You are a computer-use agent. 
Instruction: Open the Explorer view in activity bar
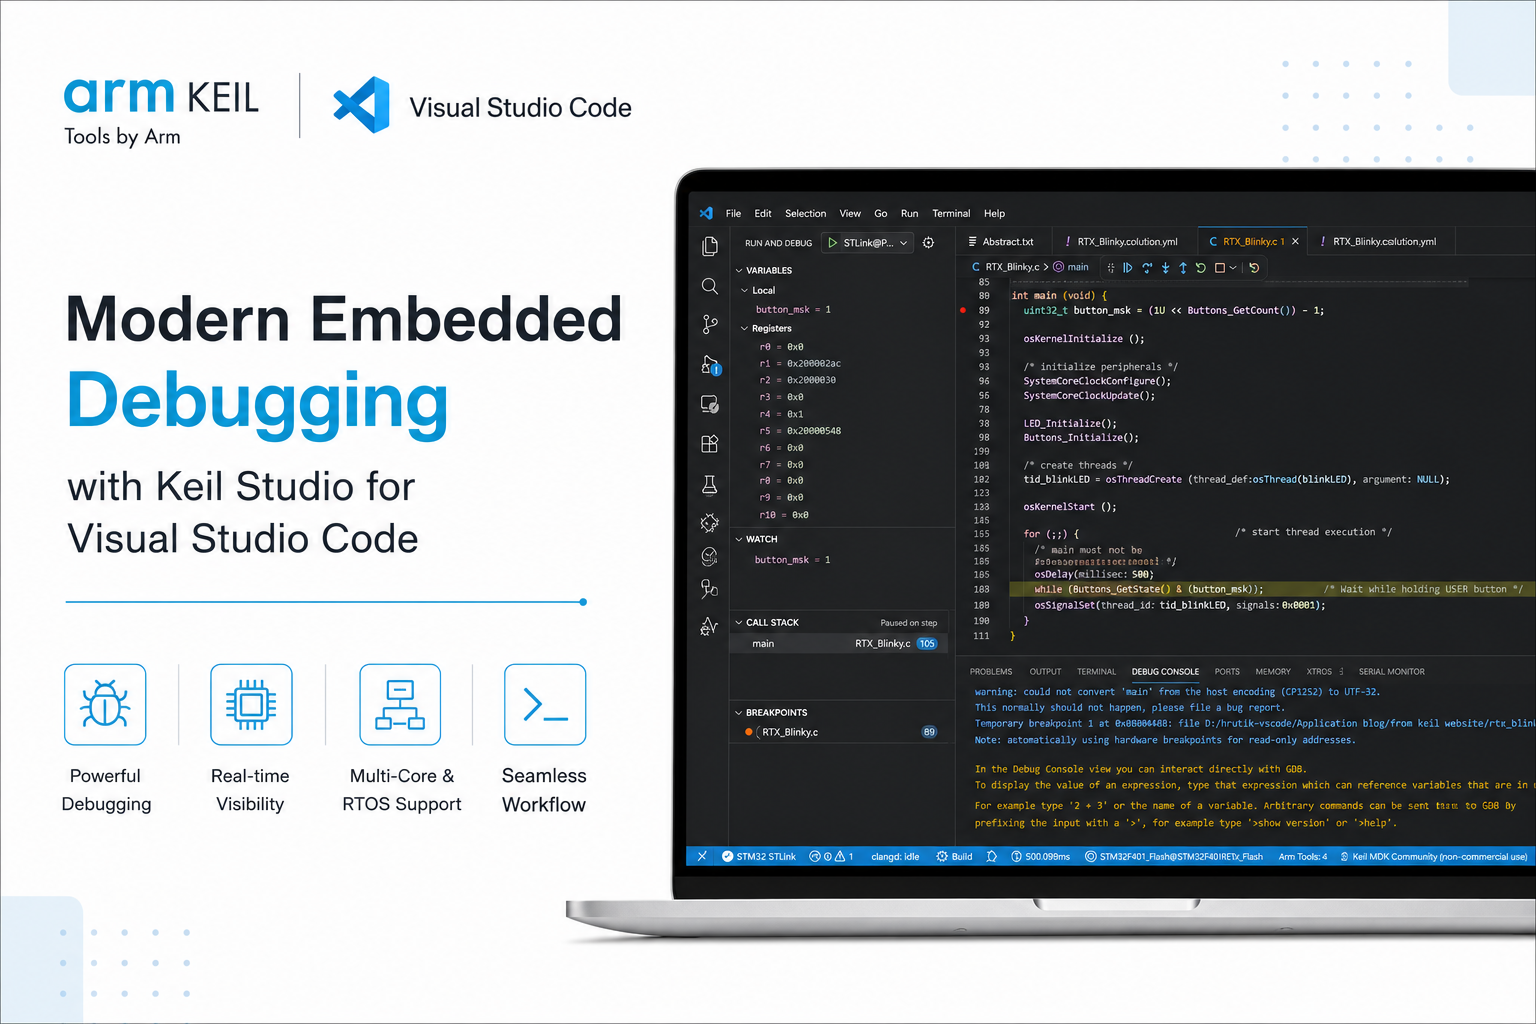pos(710,246)
